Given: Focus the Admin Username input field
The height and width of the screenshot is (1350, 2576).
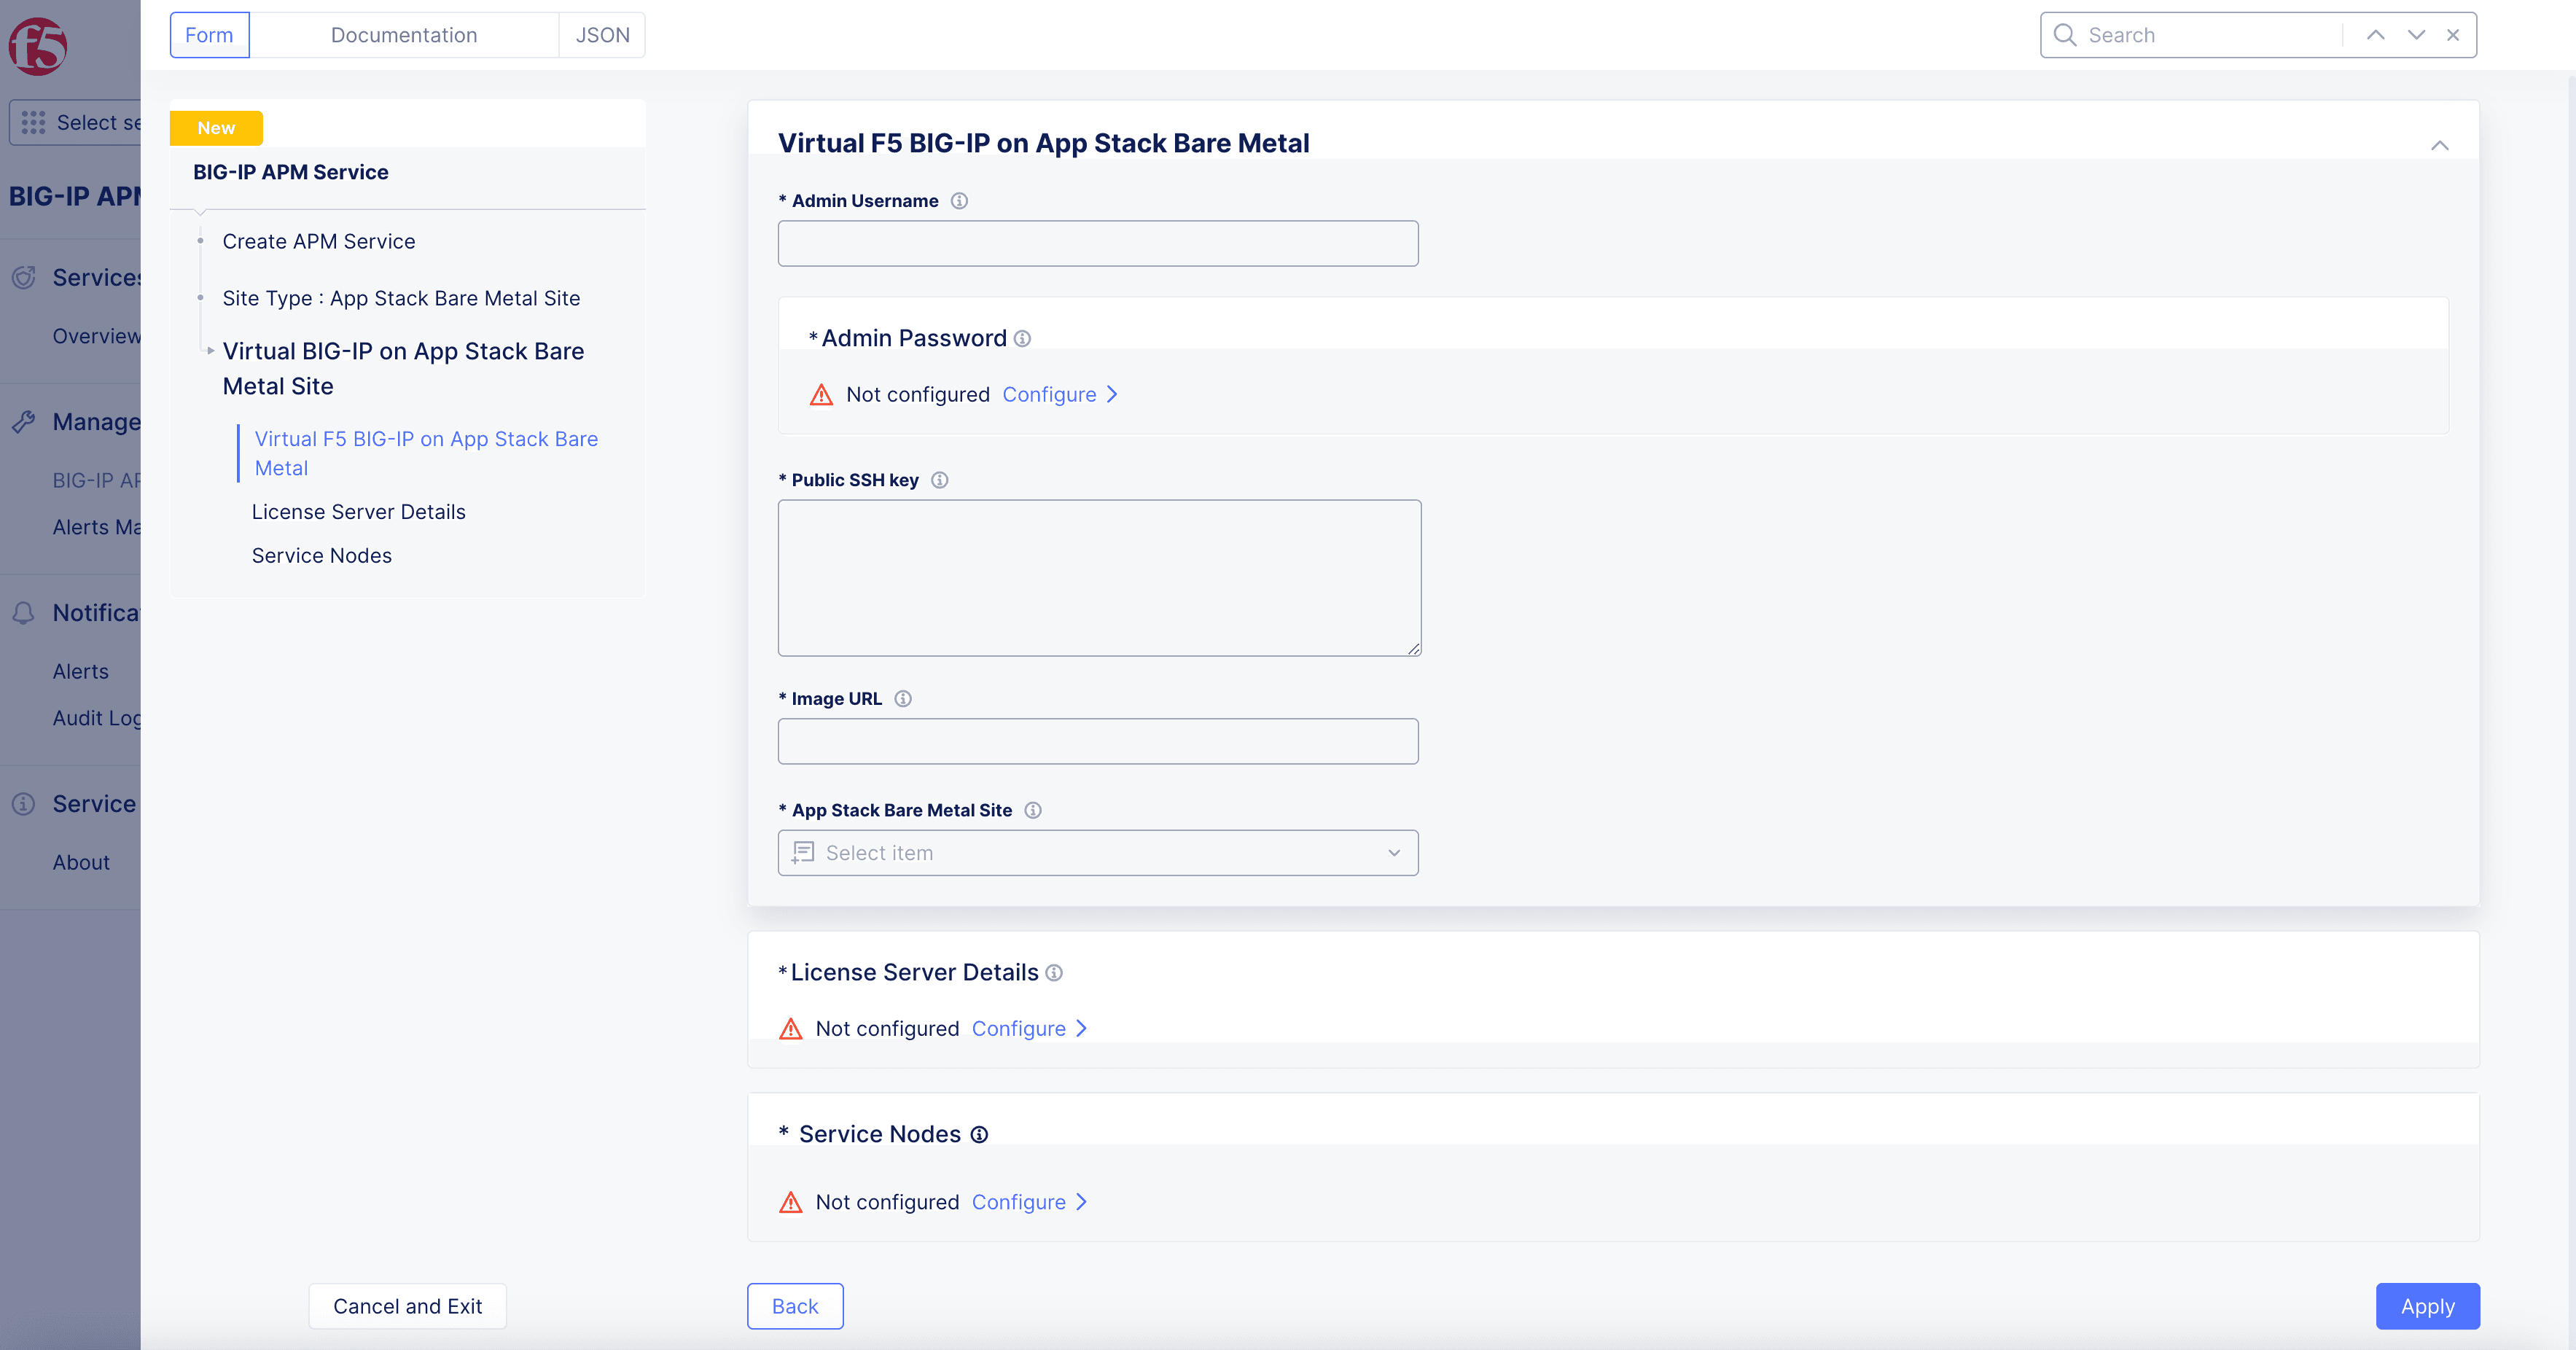Looking at the screenshot, I should pyautogui.click(x=1097, y=243).
